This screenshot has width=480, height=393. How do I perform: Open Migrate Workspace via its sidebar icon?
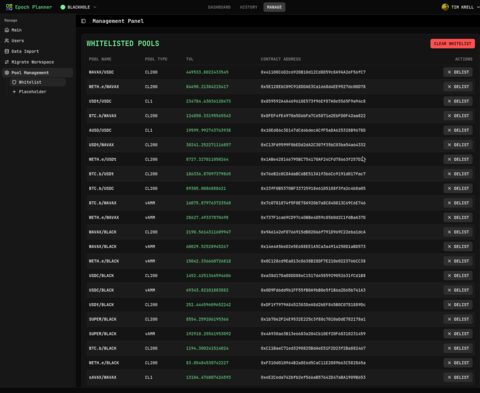[x=7, y=62]
